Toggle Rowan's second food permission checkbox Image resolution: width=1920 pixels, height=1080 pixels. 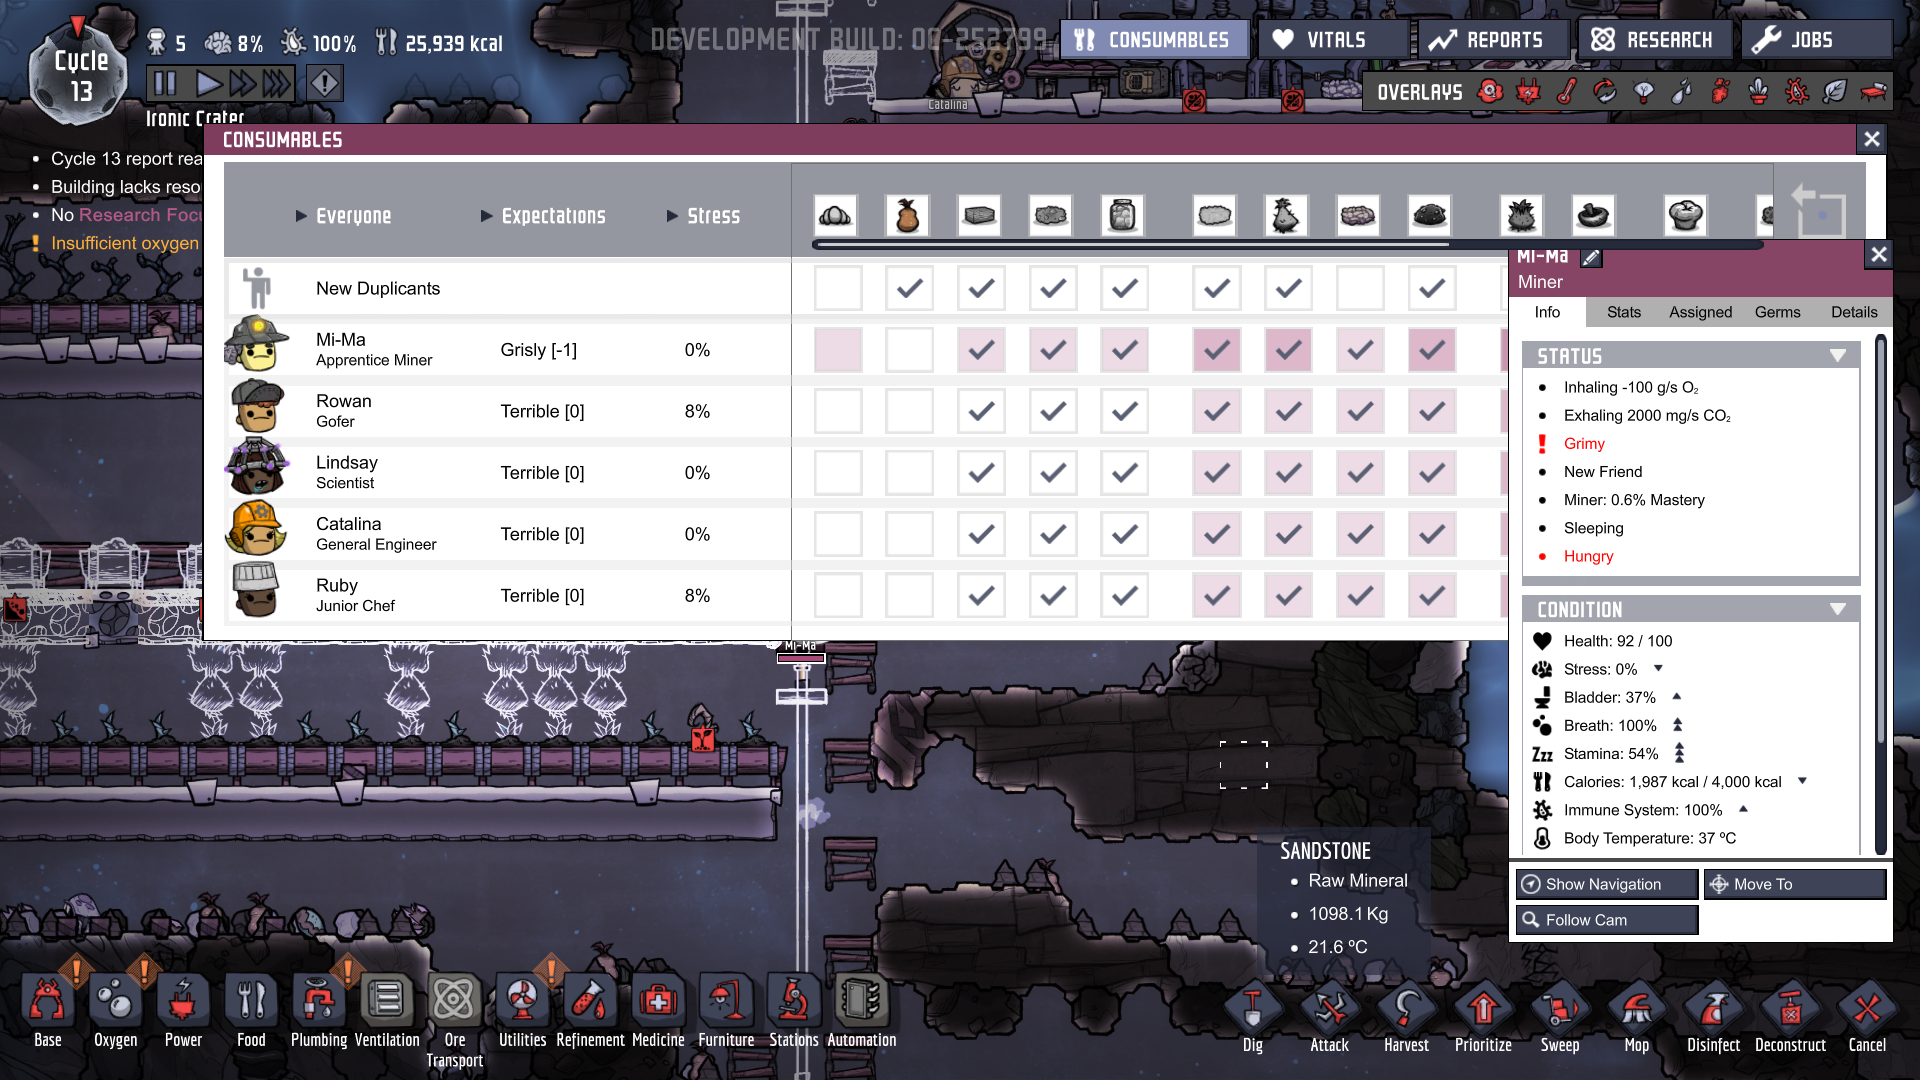coord(909,411)
